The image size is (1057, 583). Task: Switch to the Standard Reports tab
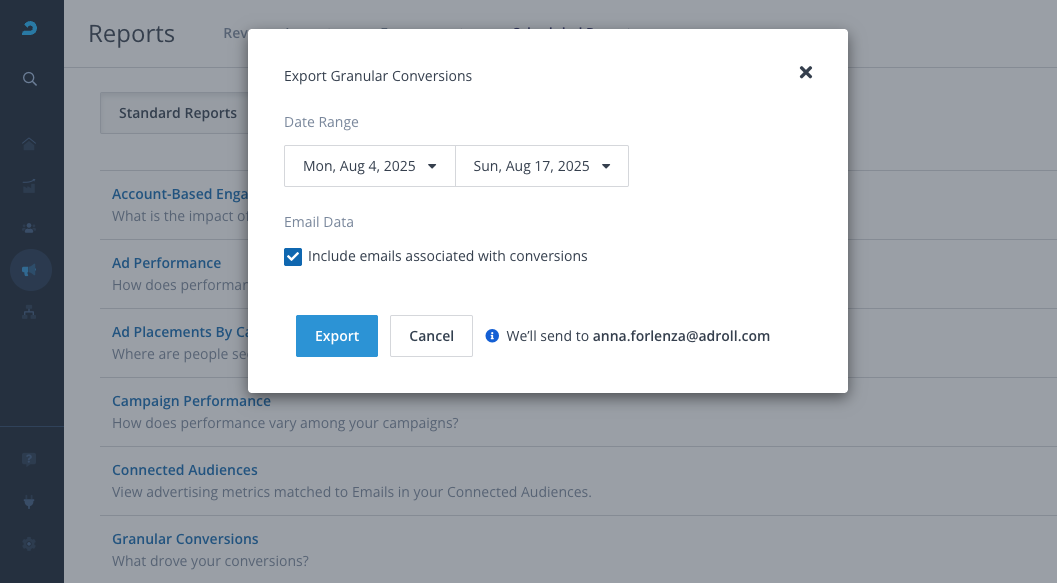click(177, 113)
